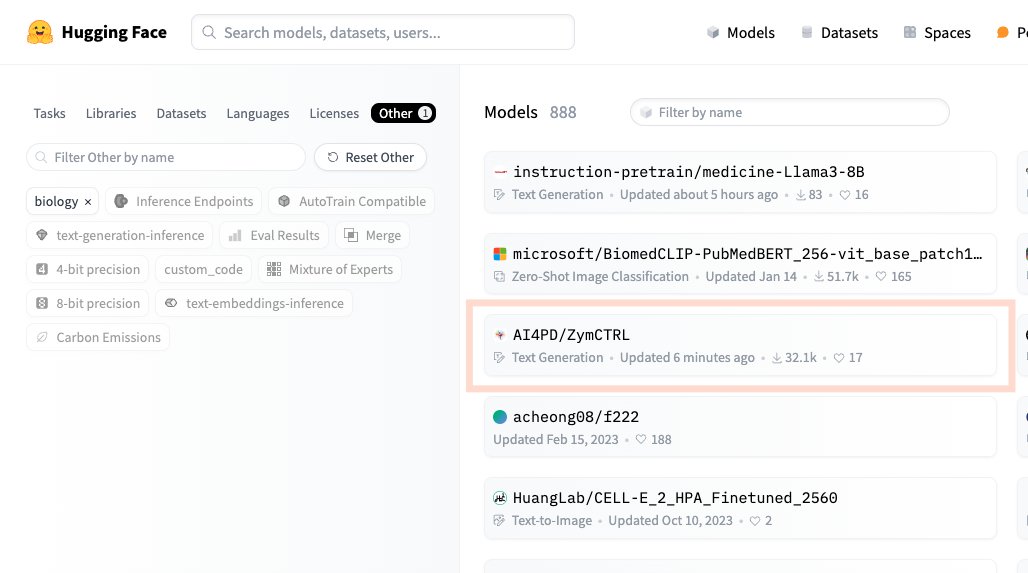Toggle the Eval Results filter tag

click(273, 235)
